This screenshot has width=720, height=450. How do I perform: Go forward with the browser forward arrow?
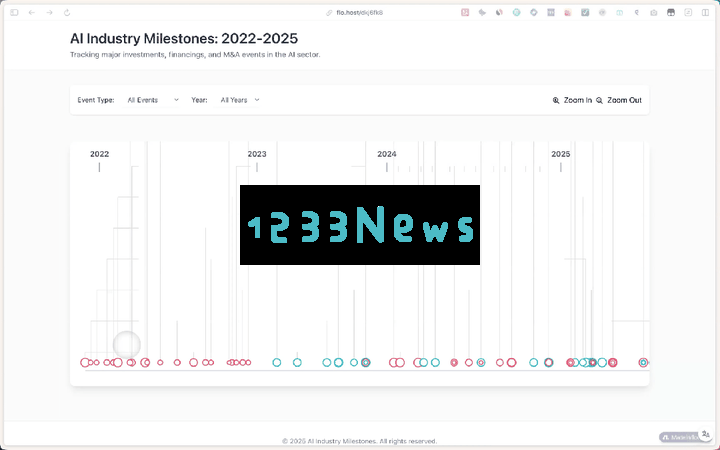pos(49,12)
